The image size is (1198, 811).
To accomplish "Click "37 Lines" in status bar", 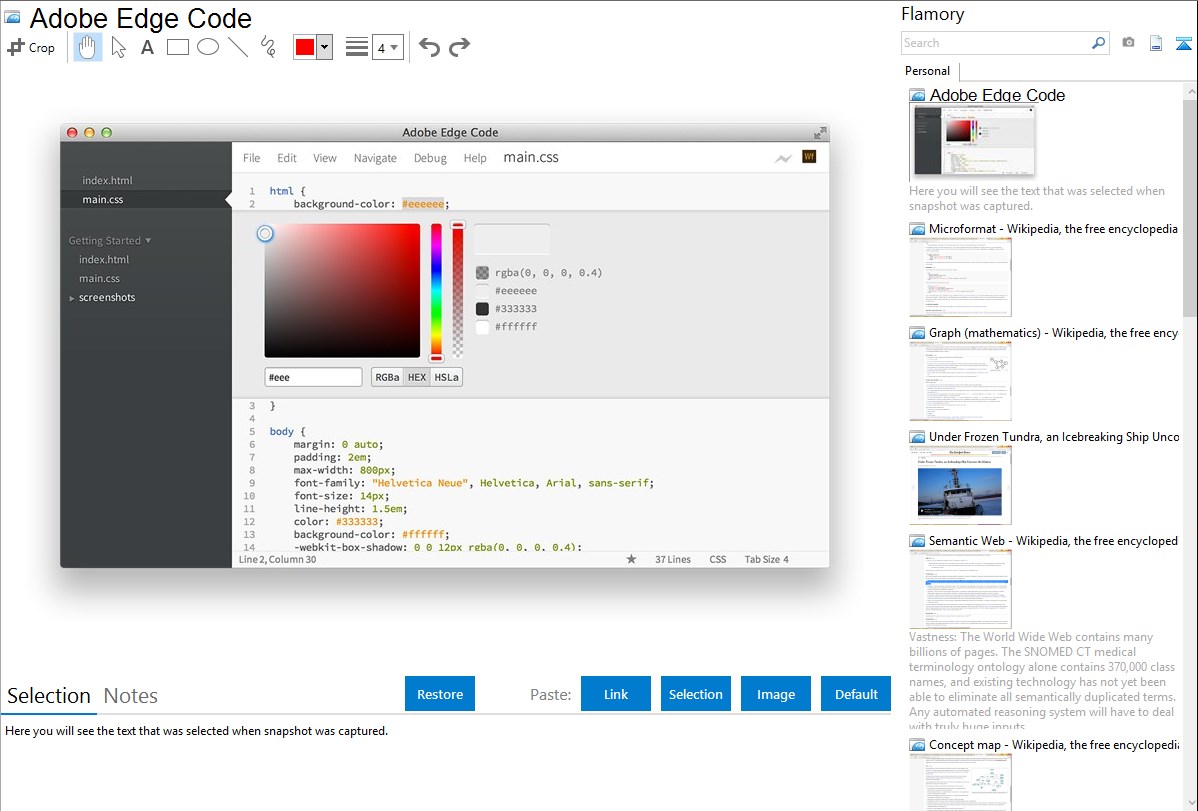I will 672,560.
